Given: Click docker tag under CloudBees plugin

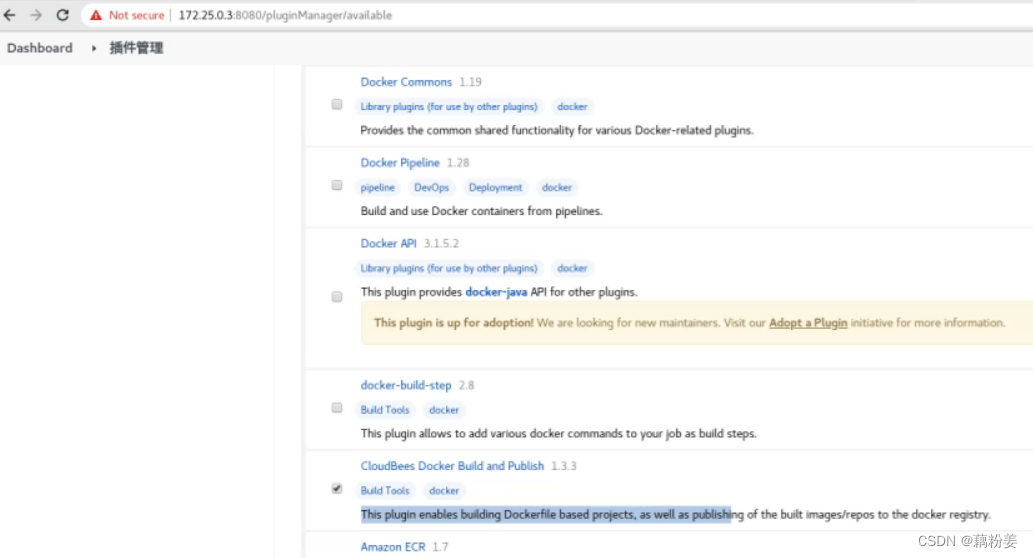Looking at the screenshot, I should tap(444, 491).
